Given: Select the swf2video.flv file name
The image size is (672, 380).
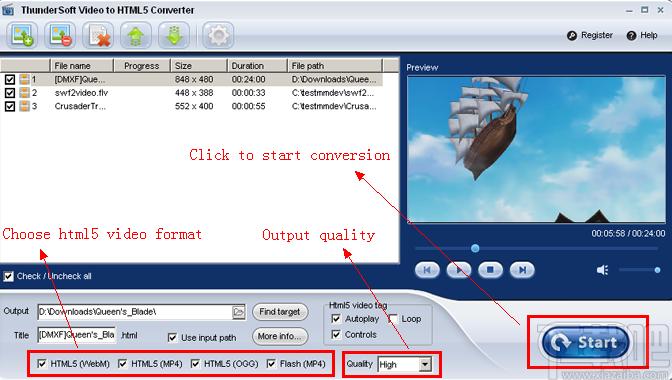Looking at the screenshot, I should click(x=81, y=93).
